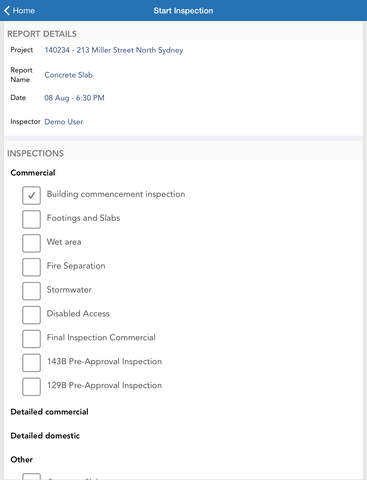Toggle the Disabled Access checkbox

tap(31, 315)
